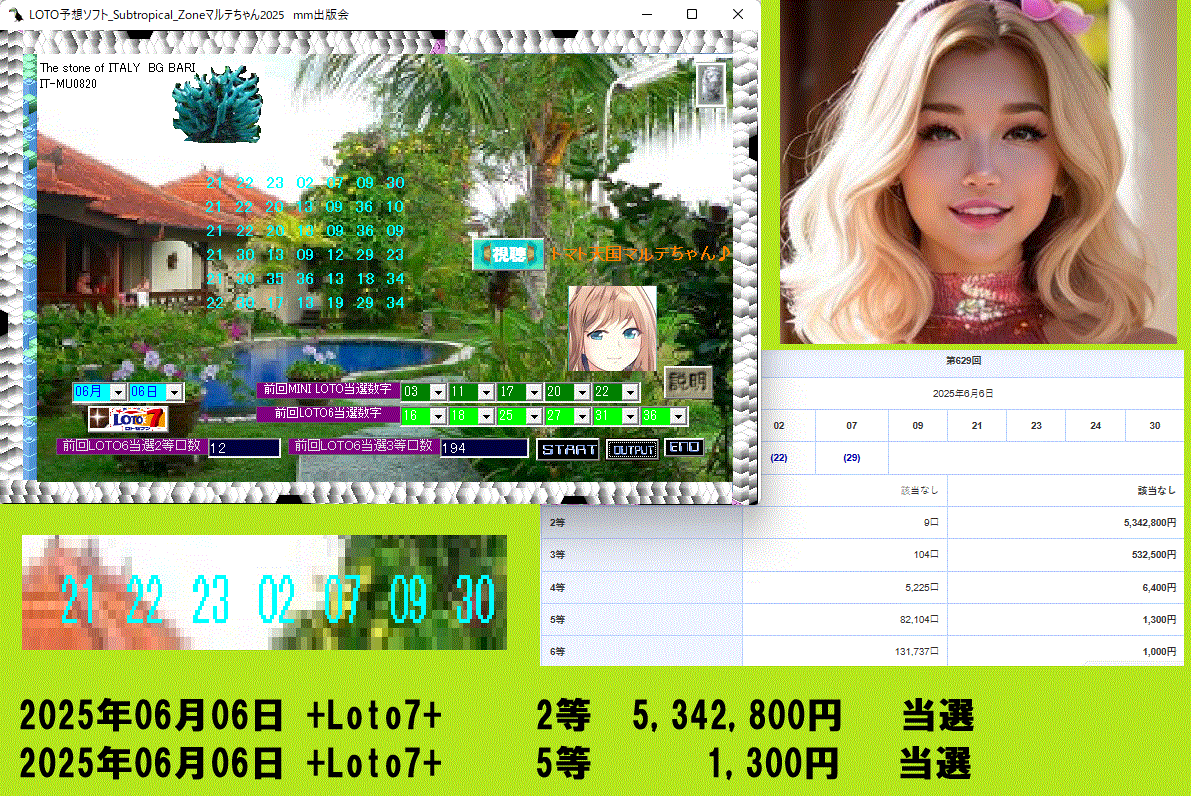Click the small statue portrait icon
Image resolution: width=1191 pixels, height=796 pixels.
[711, 84]
